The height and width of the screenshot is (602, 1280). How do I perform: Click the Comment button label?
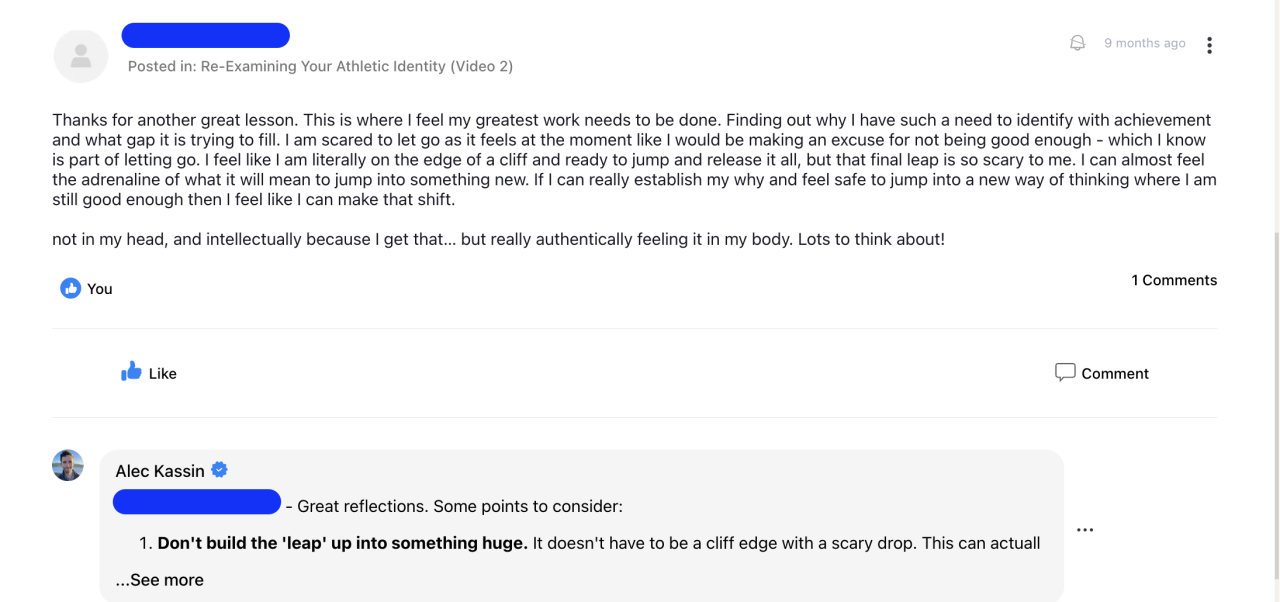pyautogui.click(x=1115, y=373)
